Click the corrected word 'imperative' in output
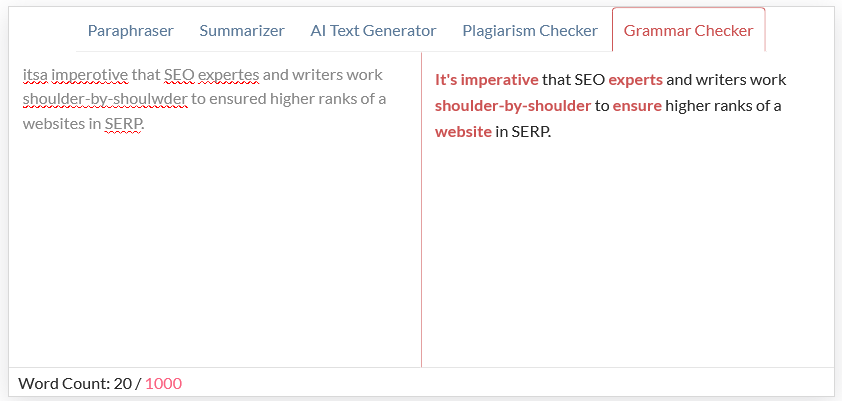The image size is (842, 401). 499,81
